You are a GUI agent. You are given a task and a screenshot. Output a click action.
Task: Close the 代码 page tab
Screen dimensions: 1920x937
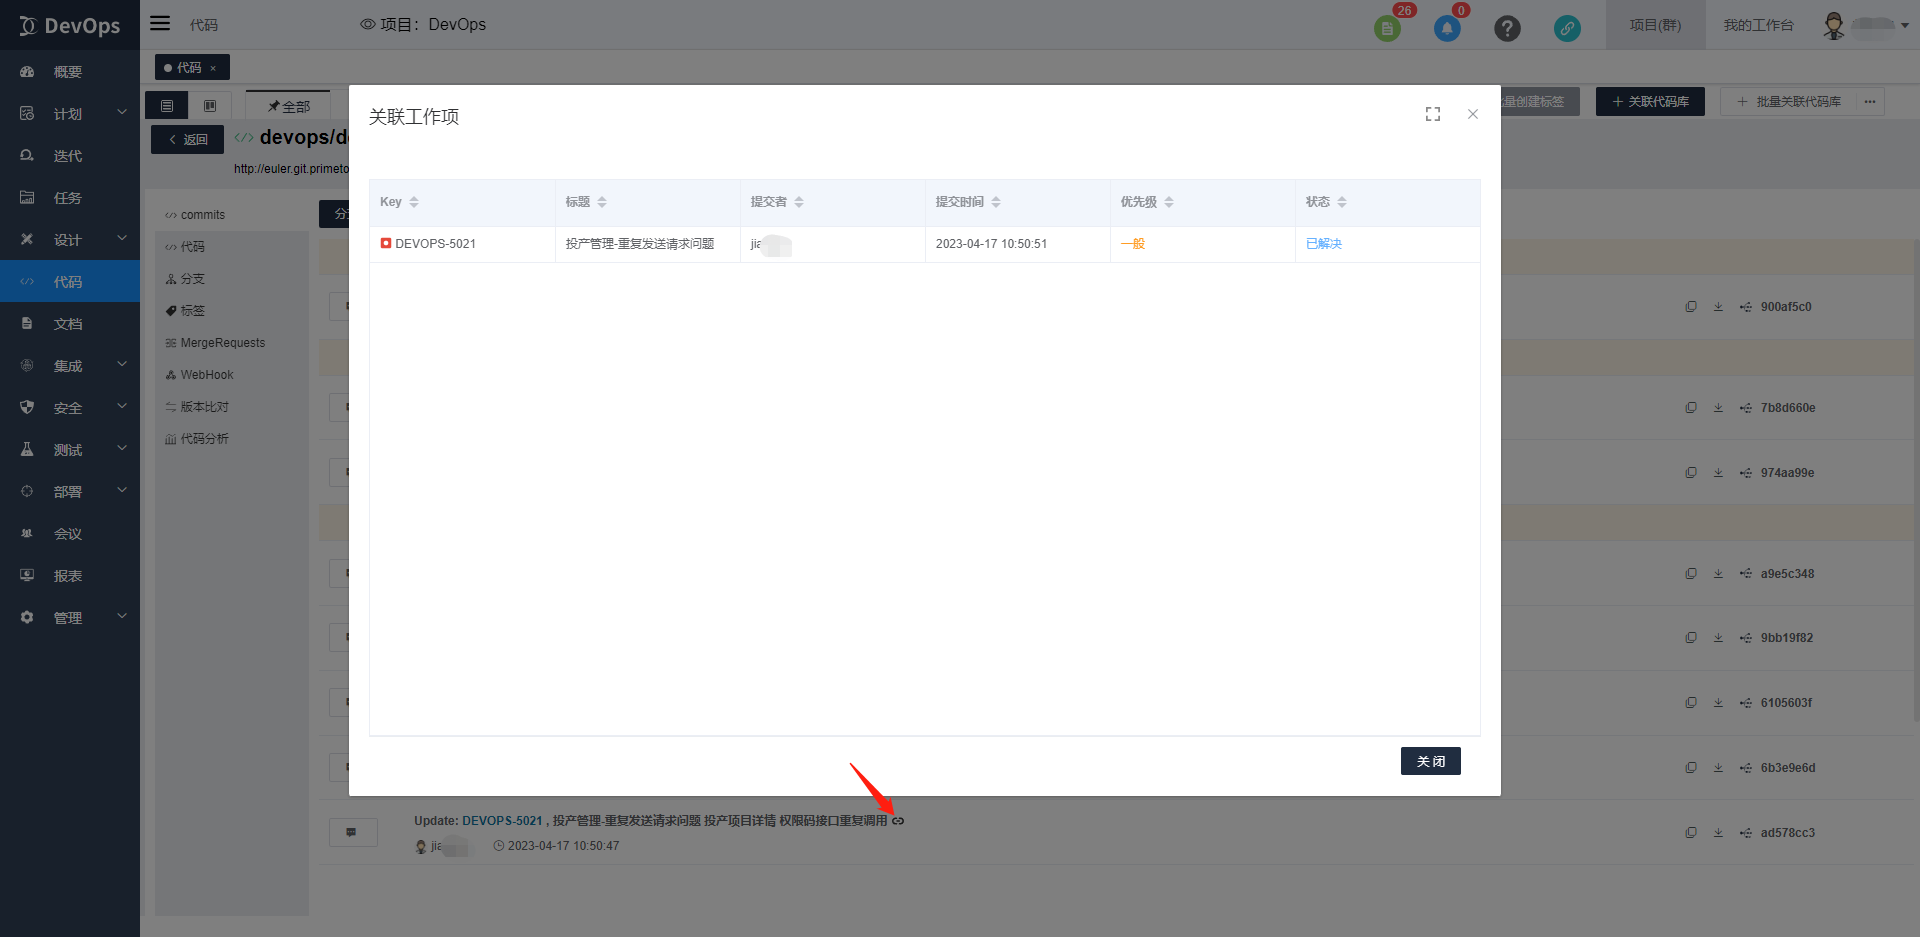(213, 68)
